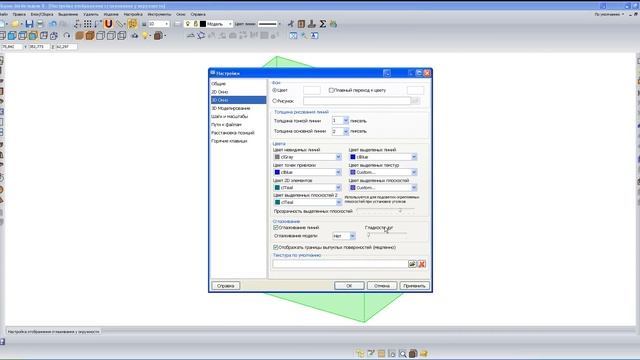Click the brown textured cube with edges icon
This screenshot has width=640, height=360.
coord(90,36)
